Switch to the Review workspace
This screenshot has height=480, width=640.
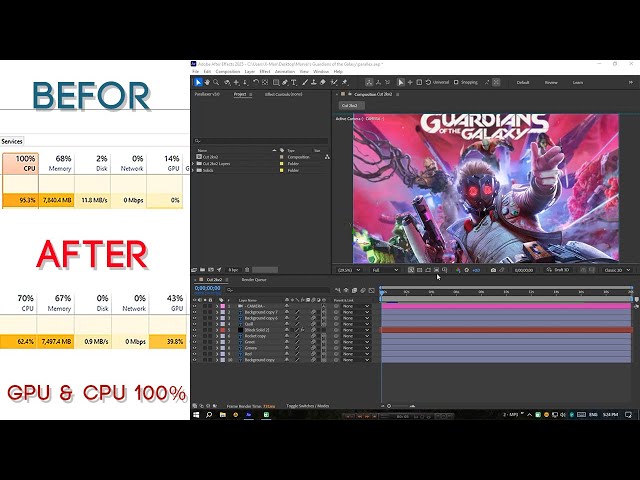[x=551, y=82]
